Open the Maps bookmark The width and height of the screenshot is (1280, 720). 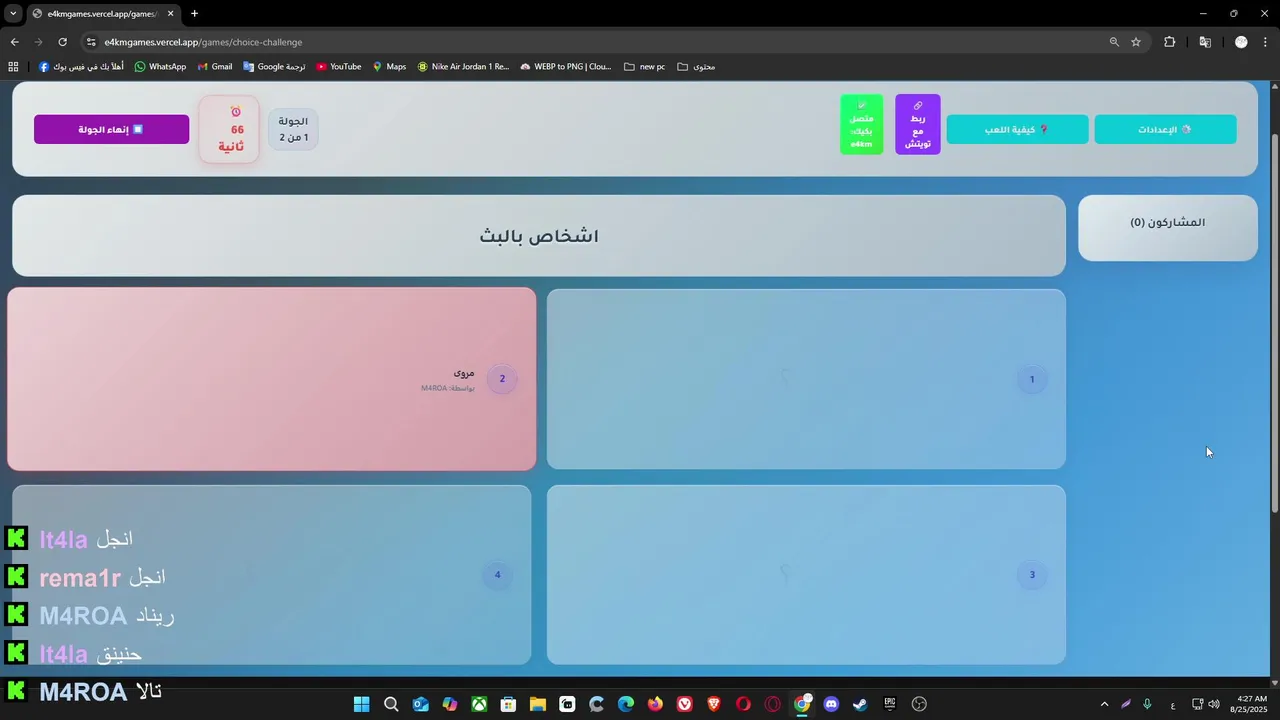(389, 67)
